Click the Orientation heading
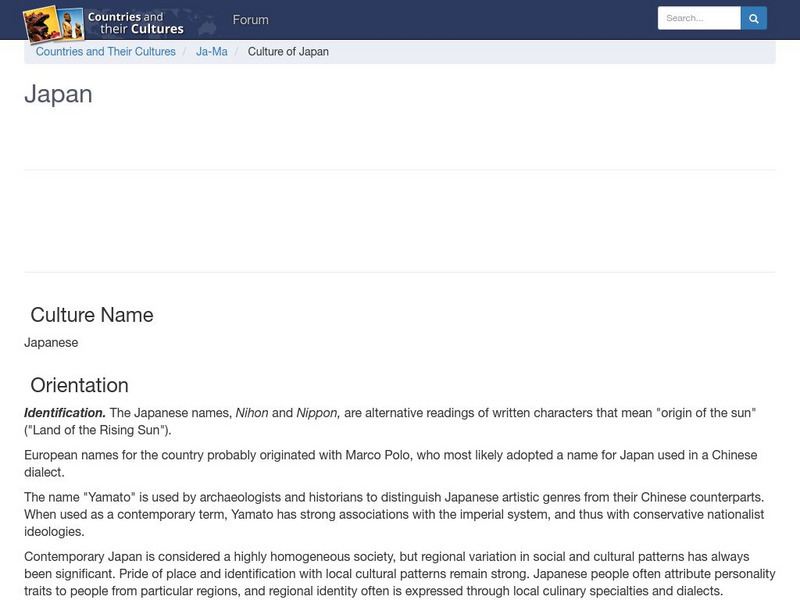This screenshot has height=600, width=800. click(79, 385)
